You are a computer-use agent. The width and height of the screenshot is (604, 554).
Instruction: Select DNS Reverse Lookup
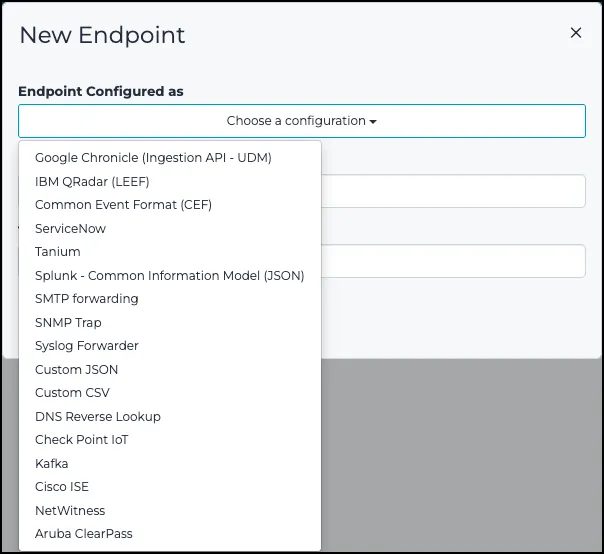tap(98, 416)
